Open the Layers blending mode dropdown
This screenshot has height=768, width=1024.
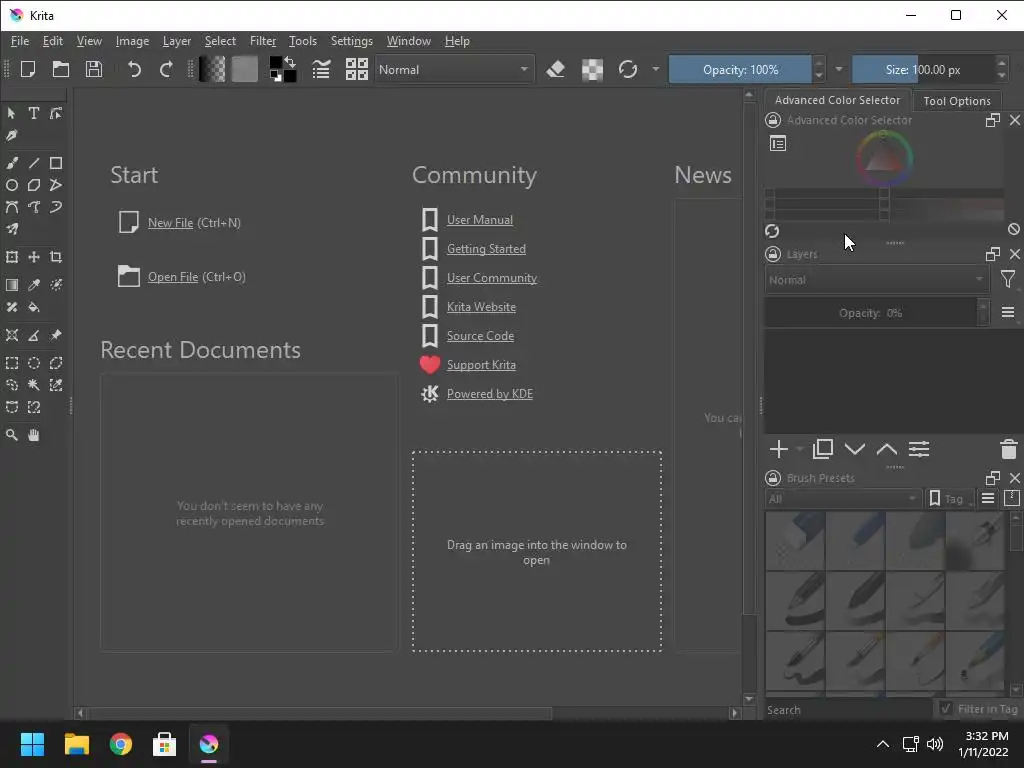[x=876, y=280]
